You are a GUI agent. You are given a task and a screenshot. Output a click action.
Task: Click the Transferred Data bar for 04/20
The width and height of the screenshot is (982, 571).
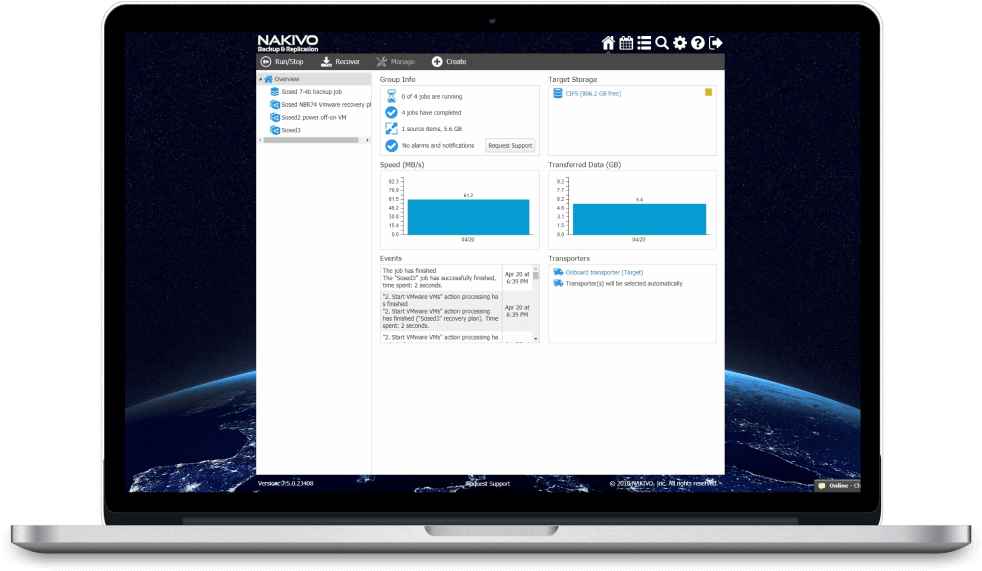point(639,219)
